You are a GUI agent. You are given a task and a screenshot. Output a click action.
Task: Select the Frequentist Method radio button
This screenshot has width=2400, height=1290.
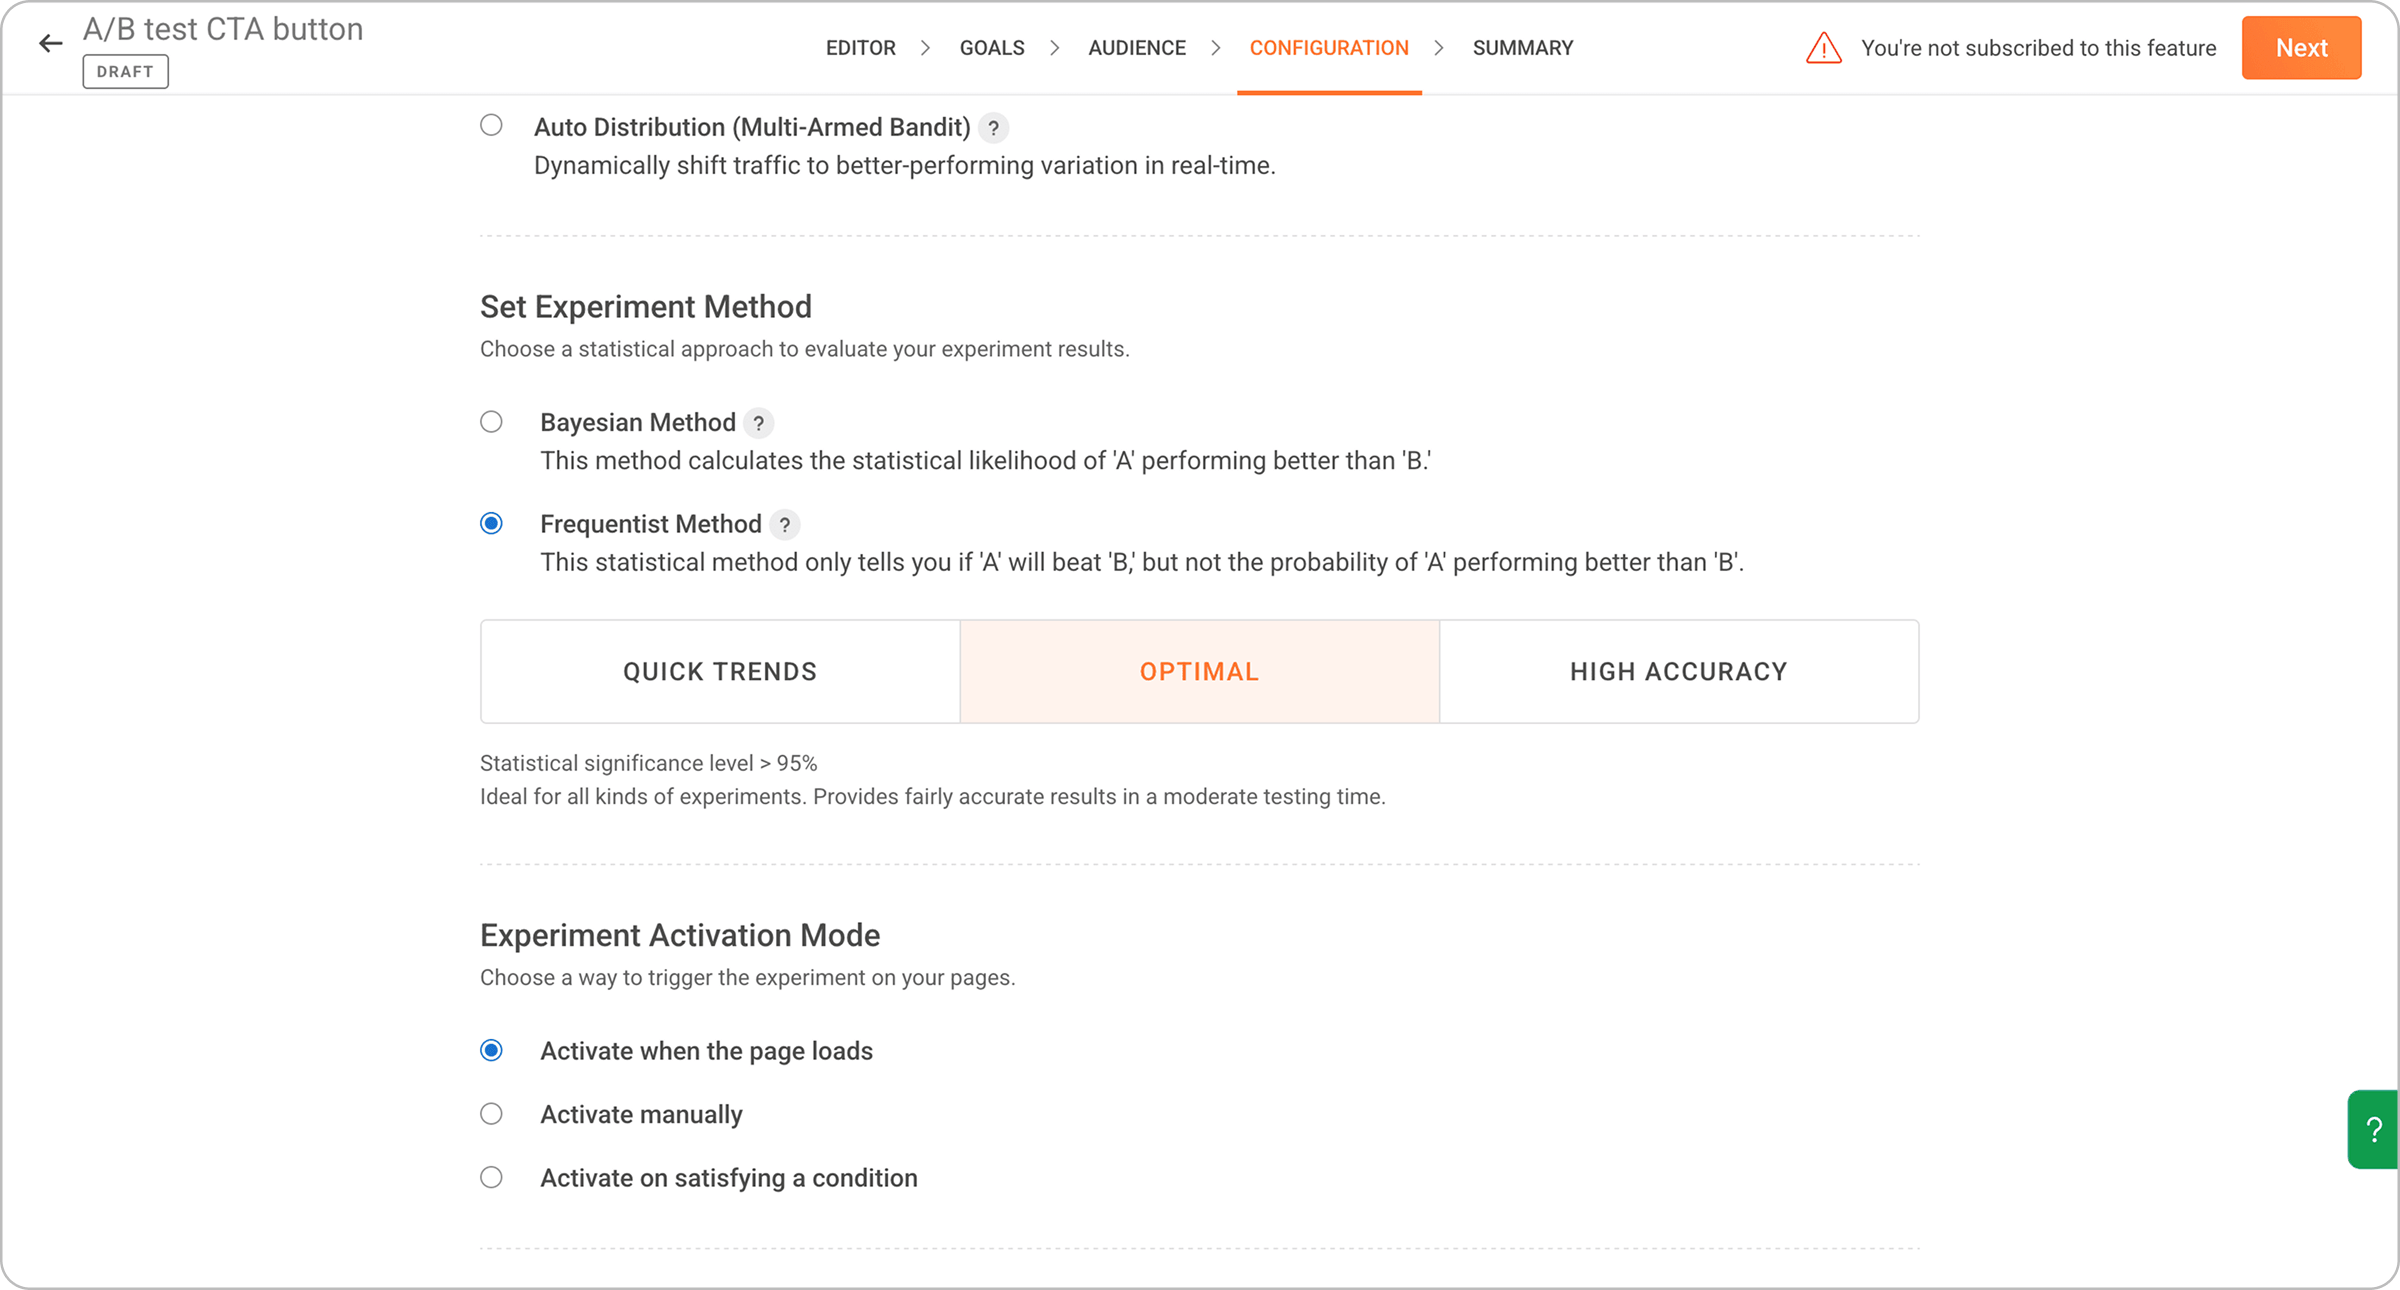click(x=491, y=524)
